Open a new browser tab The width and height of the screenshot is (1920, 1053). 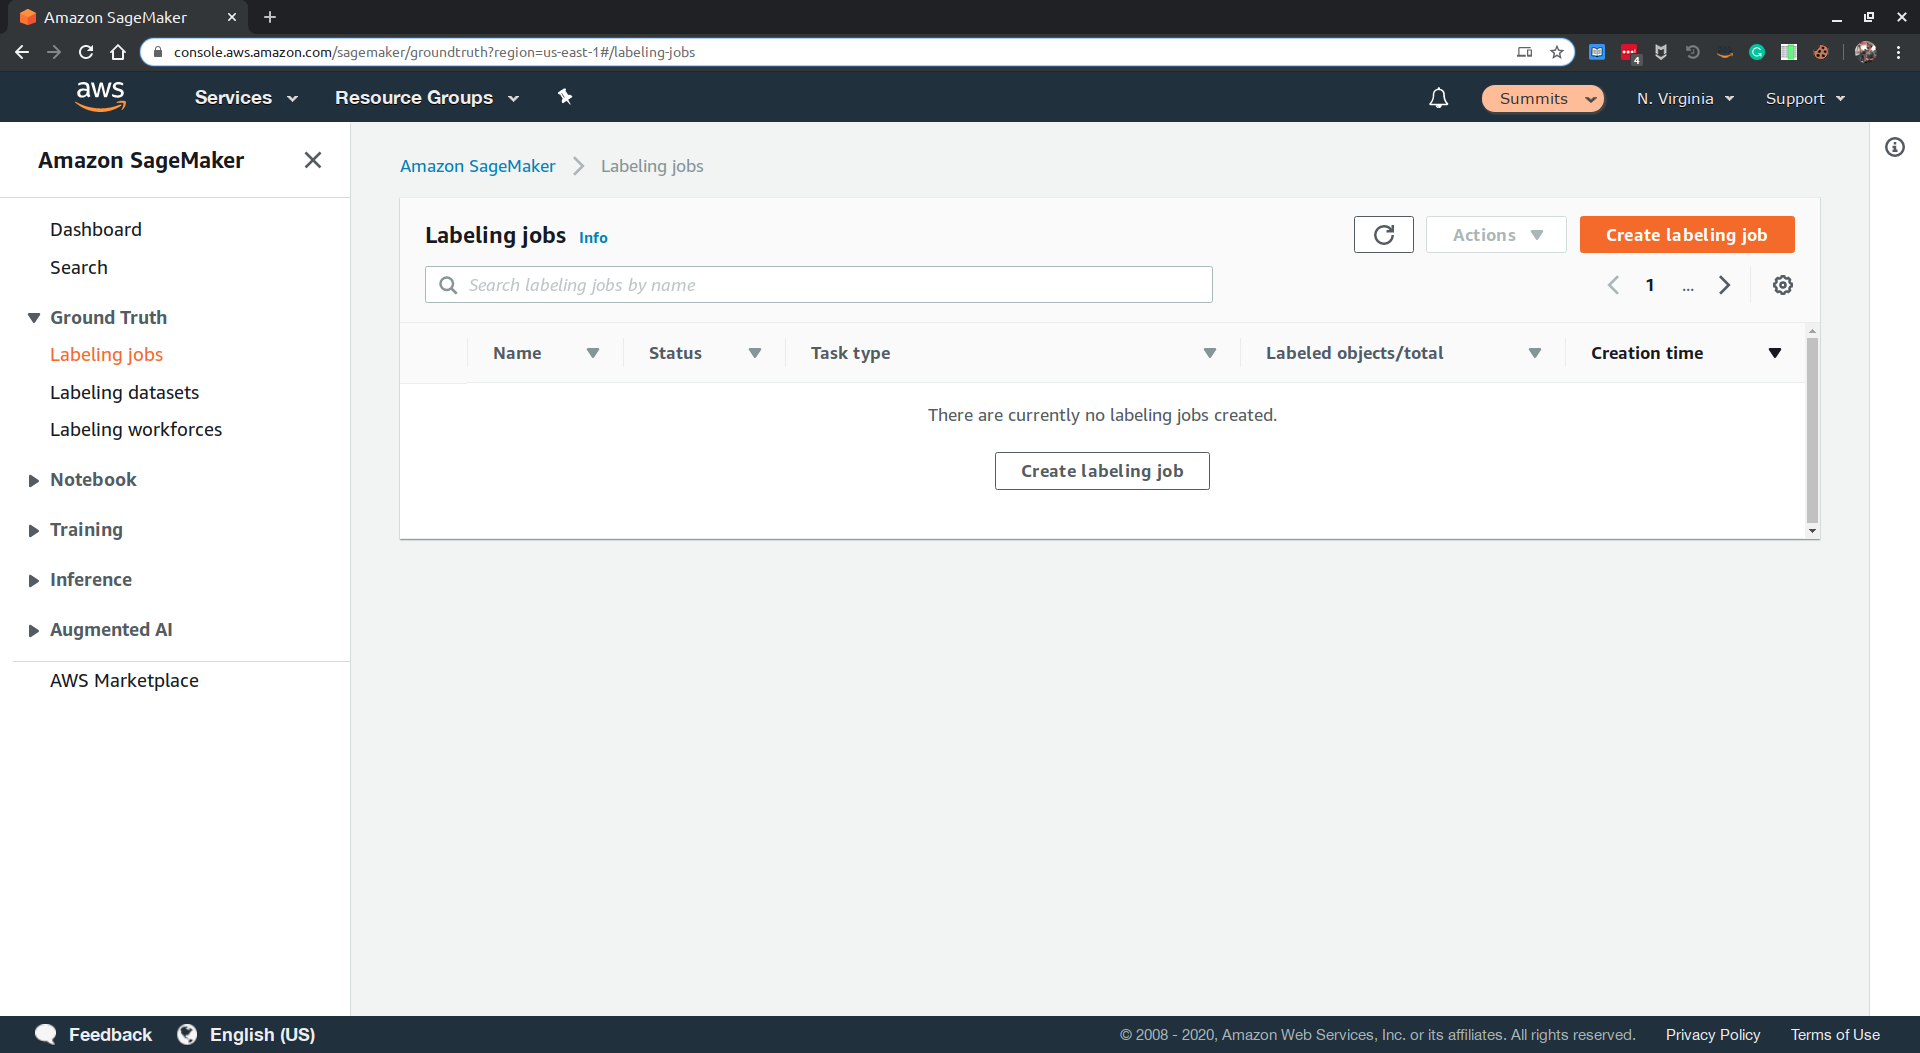coord(270,17)
